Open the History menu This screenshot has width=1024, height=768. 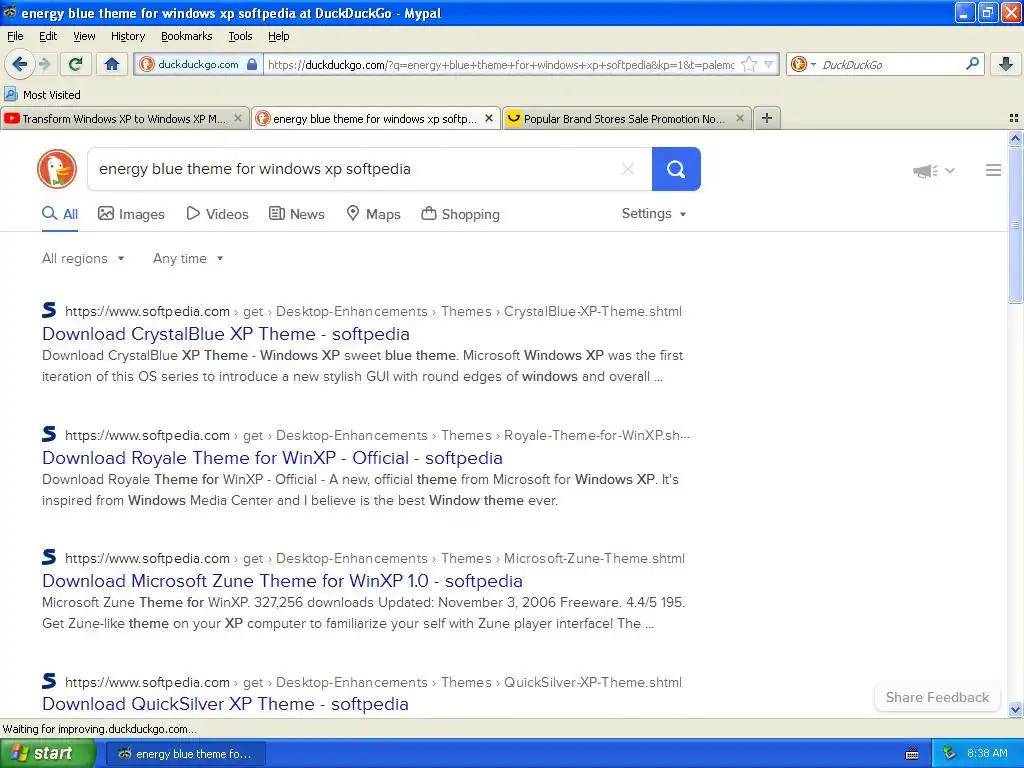[128, 36]
